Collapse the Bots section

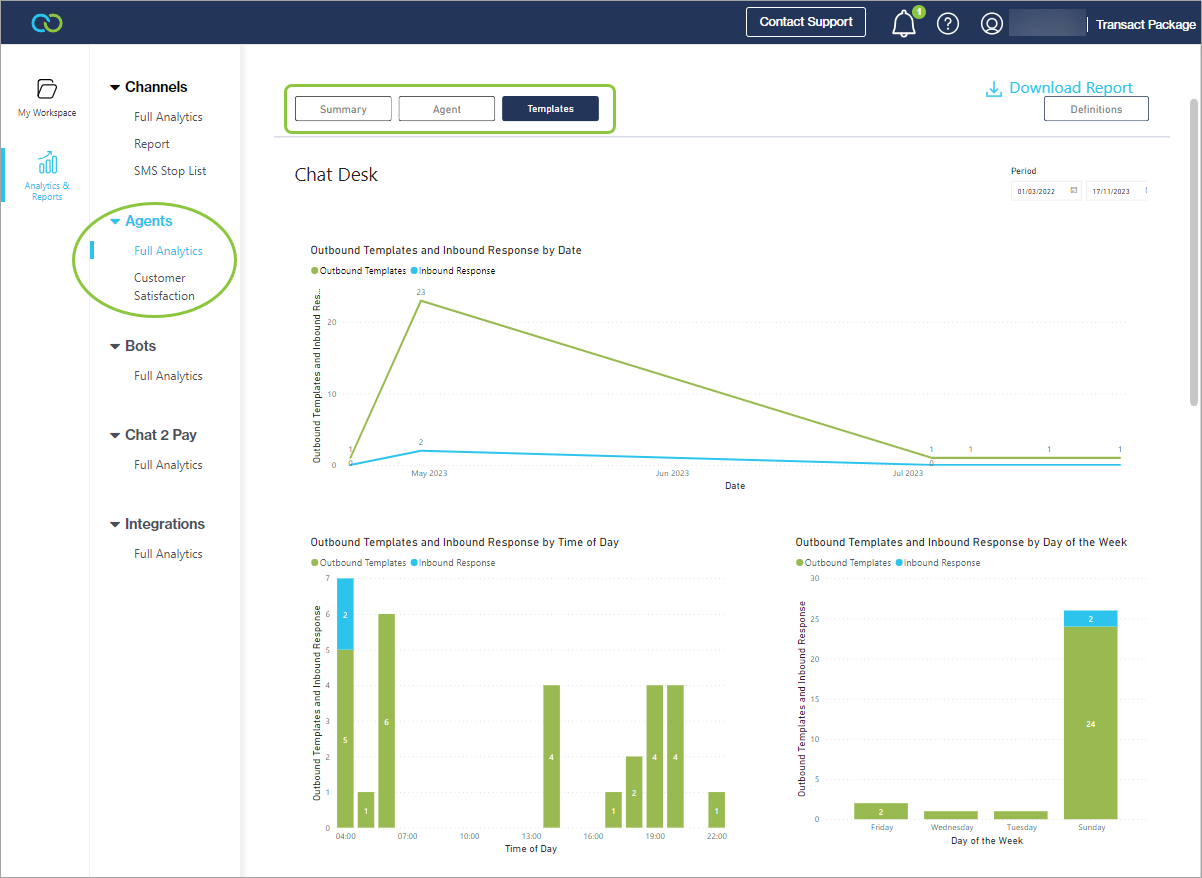coord(115,347)
